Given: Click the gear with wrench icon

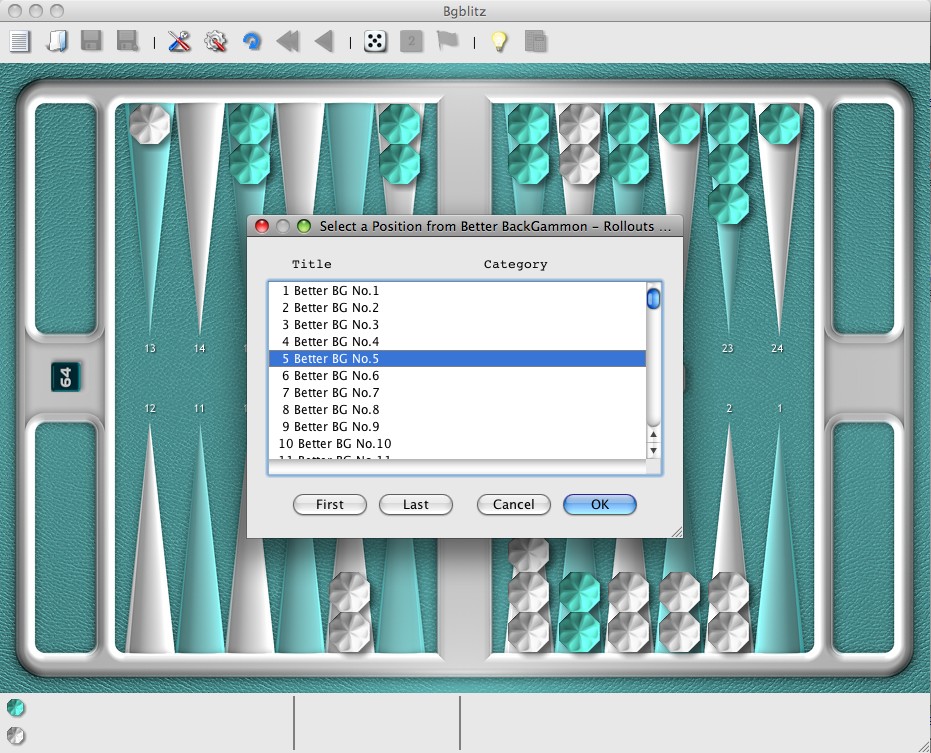Looking at the screenshot, I should coord(215,41).
